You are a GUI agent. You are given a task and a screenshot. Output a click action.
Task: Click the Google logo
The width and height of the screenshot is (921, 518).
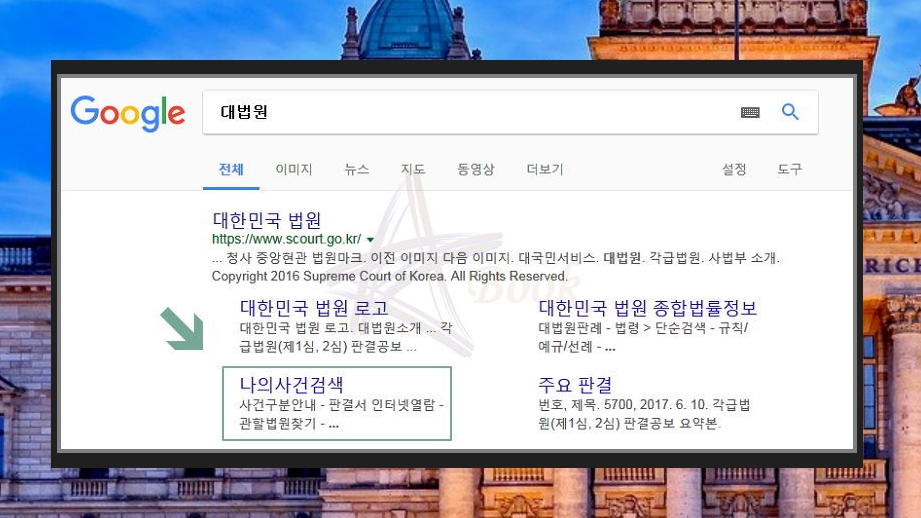coord(128,113)
